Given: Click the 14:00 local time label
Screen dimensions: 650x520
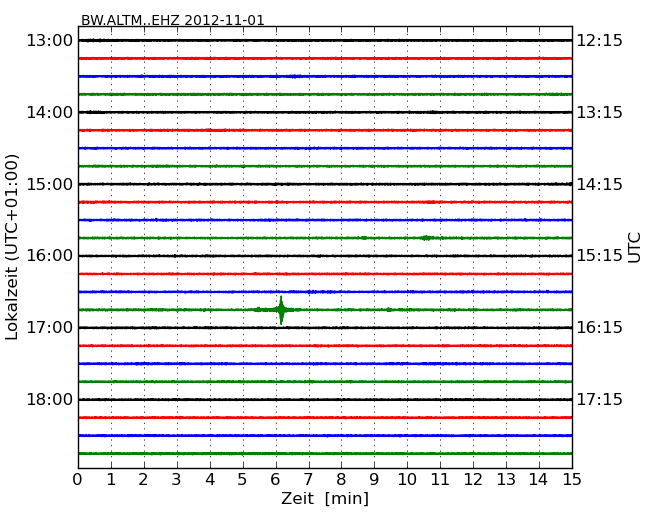Looking at the screenshot, I should [x=50, y=112].
